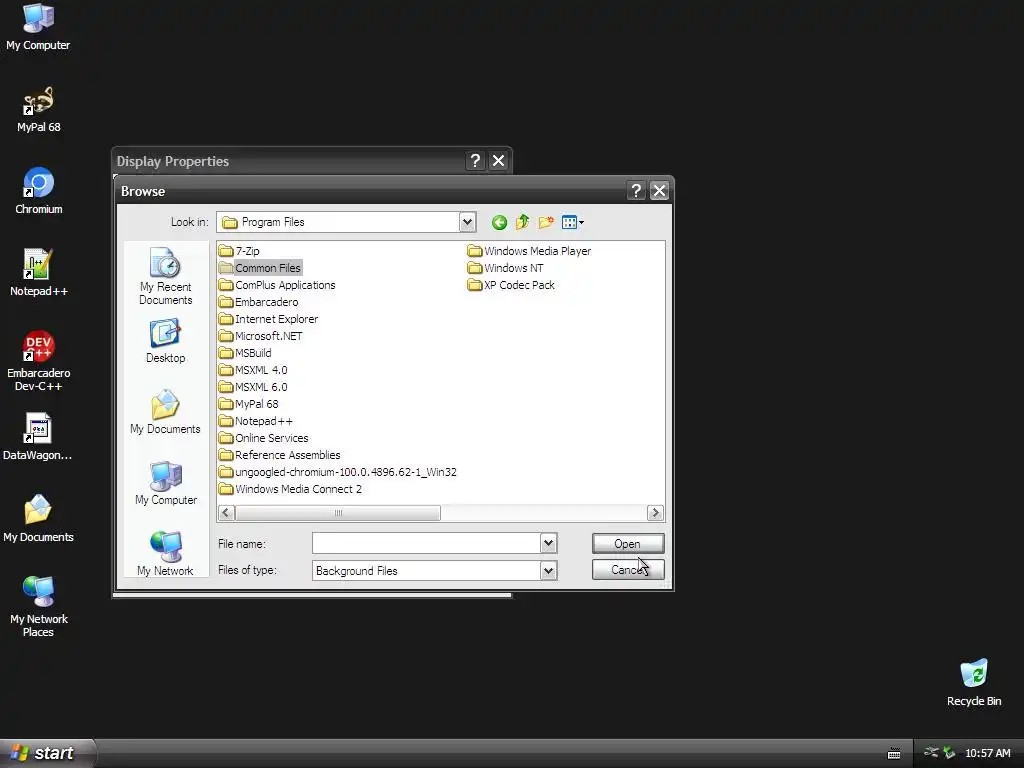Image resolution: width=1024 pixels, height=768 pixels.
Task: Select My Computer desktop icon
Action: pos(38,27)
